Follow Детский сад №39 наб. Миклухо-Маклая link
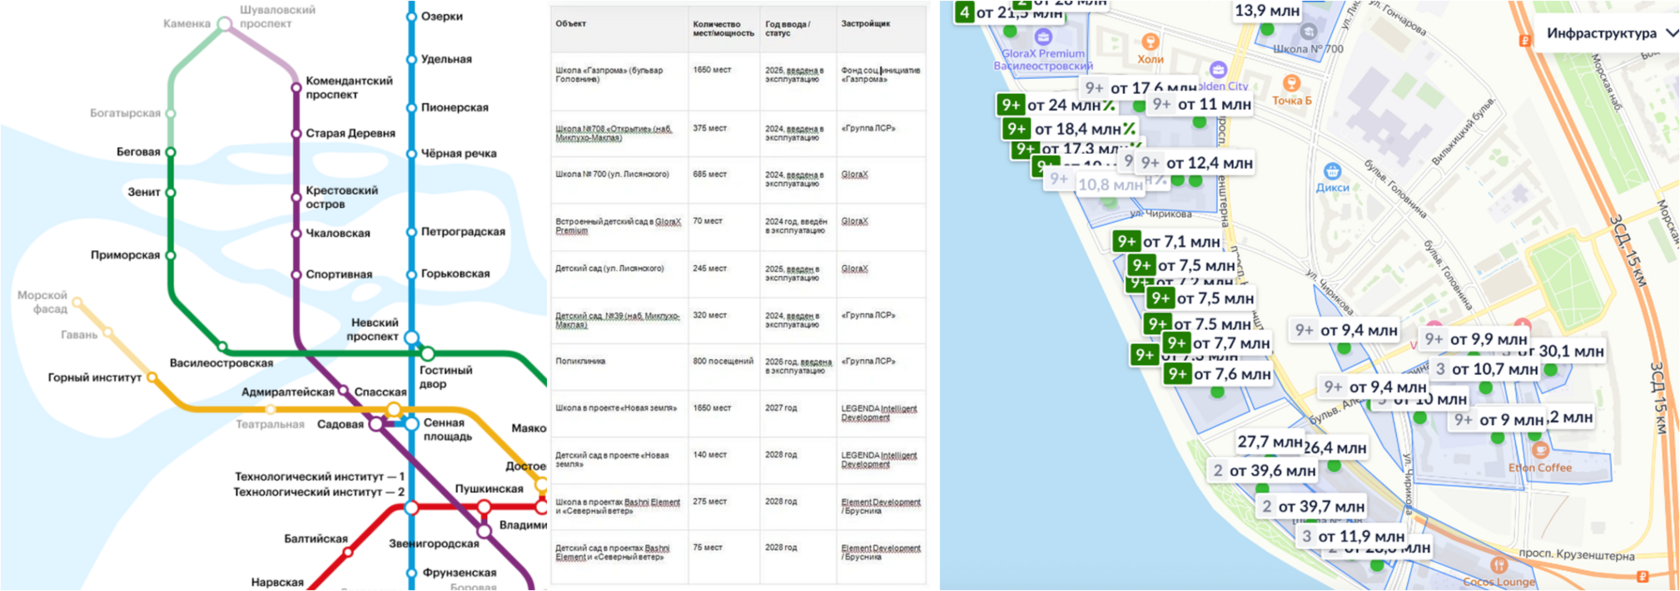Viewport: 1680px width, 591px height. (x=617, y=320)
